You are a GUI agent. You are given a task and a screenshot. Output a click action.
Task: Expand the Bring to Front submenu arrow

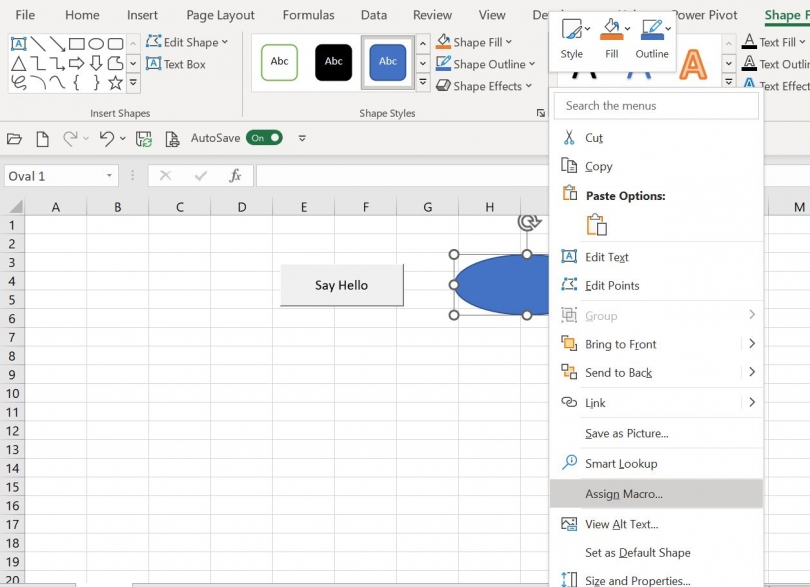click(x=752, y=344)
